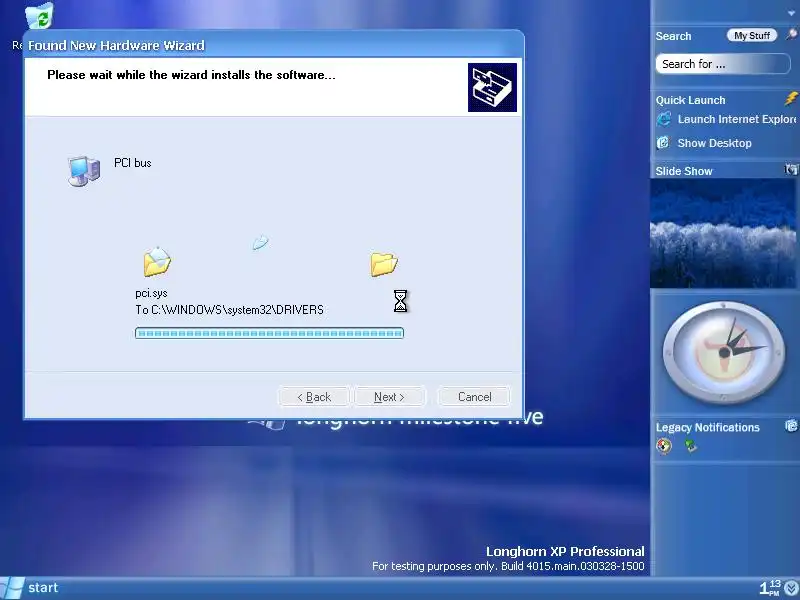Viewport: 800px width, 600px height.
Task: Open the sidebar menu chevron at top
Action: tap(791, 13)
